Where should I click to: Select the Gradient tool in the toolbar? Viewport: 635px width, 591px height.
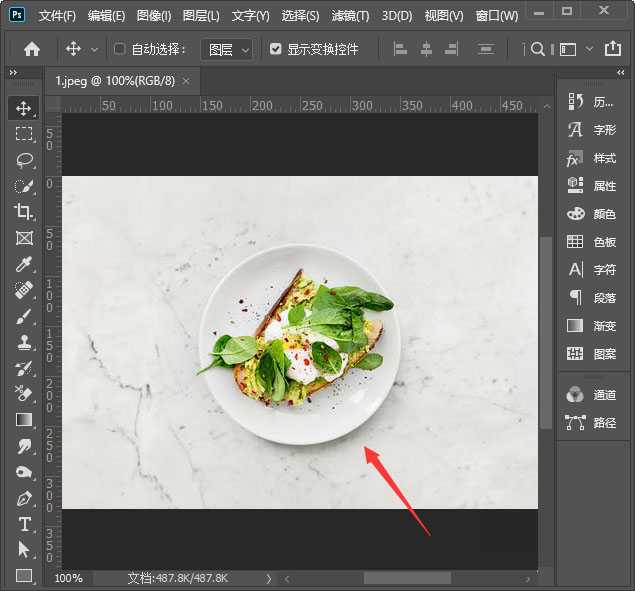pos(24,420)
